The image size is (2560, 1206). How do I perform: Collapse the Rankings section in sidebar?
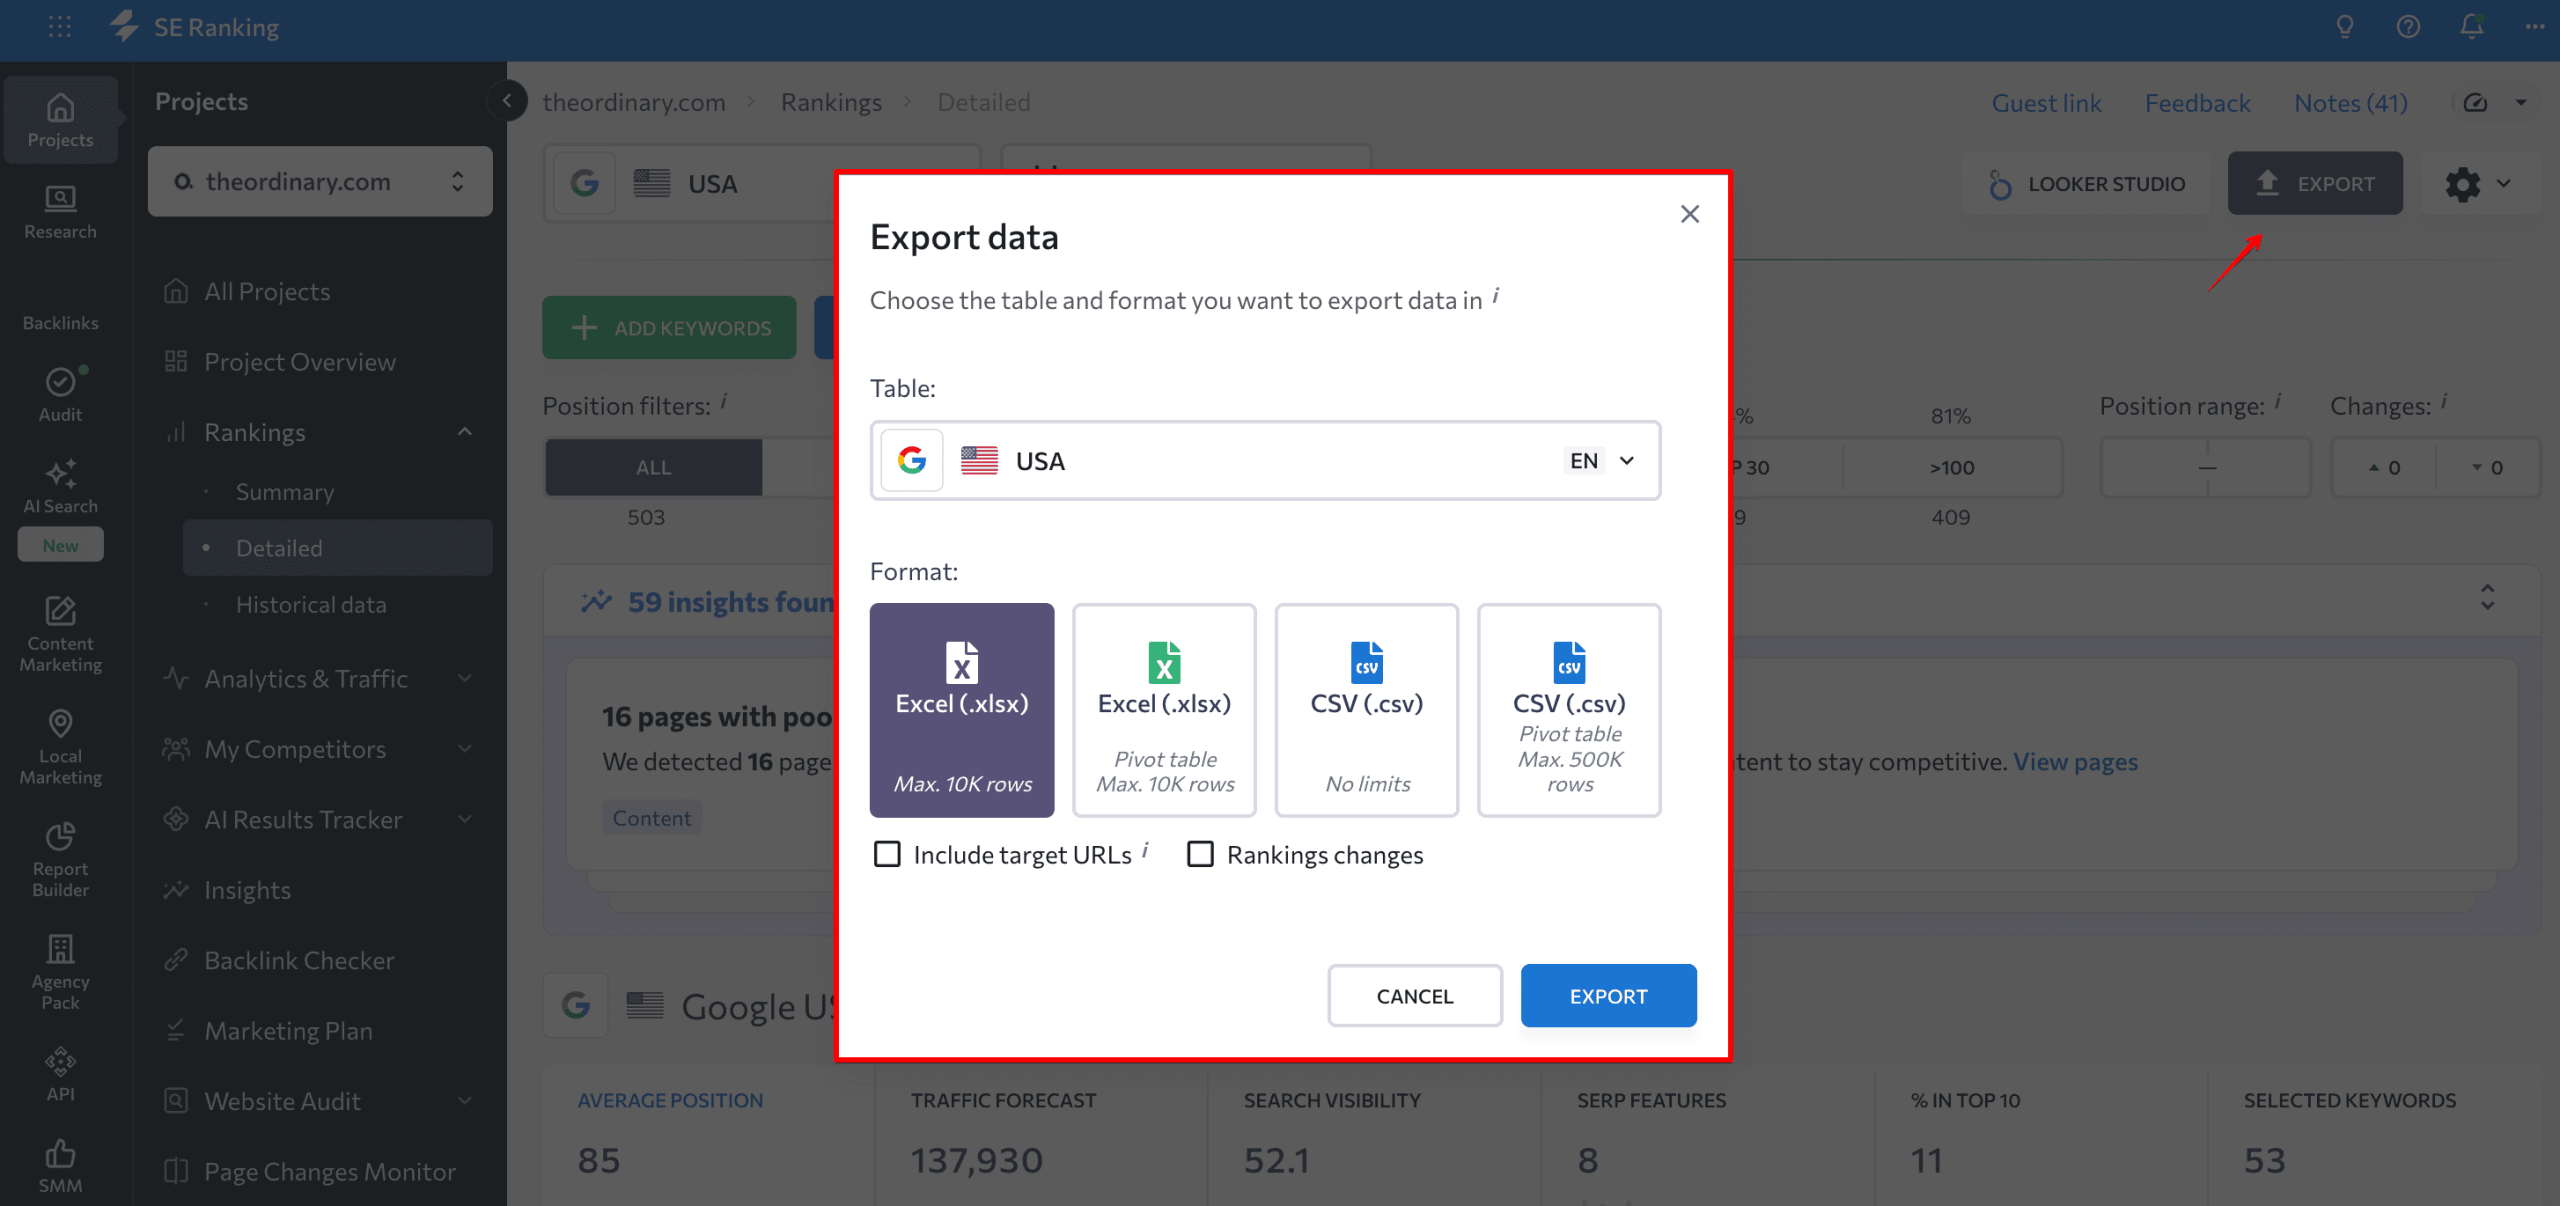tap(463, 431)
